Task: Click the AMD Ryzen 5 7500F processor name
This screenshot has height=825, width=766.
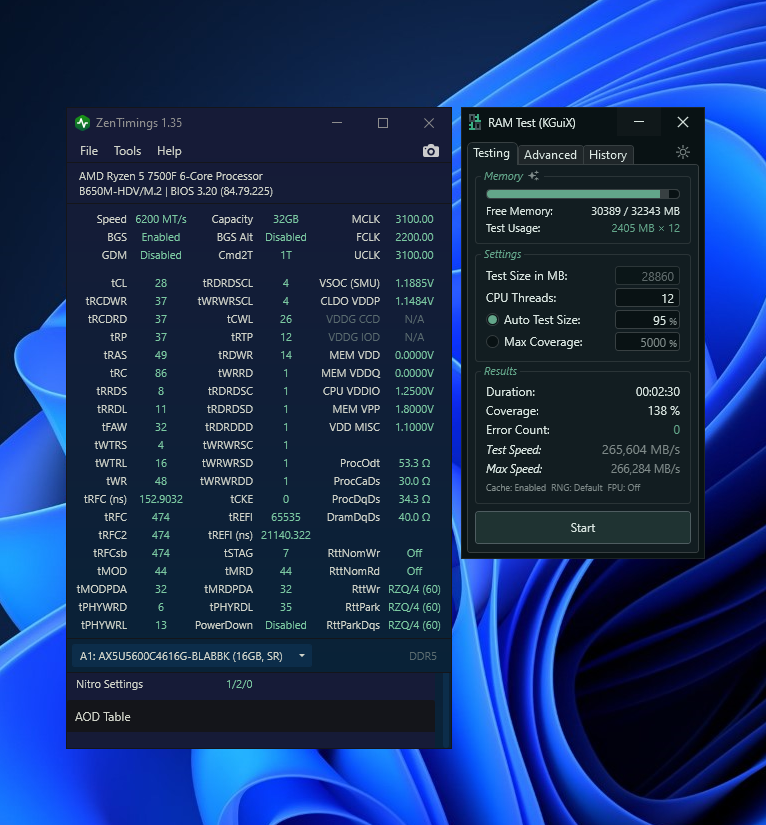Action: [171, 176]
